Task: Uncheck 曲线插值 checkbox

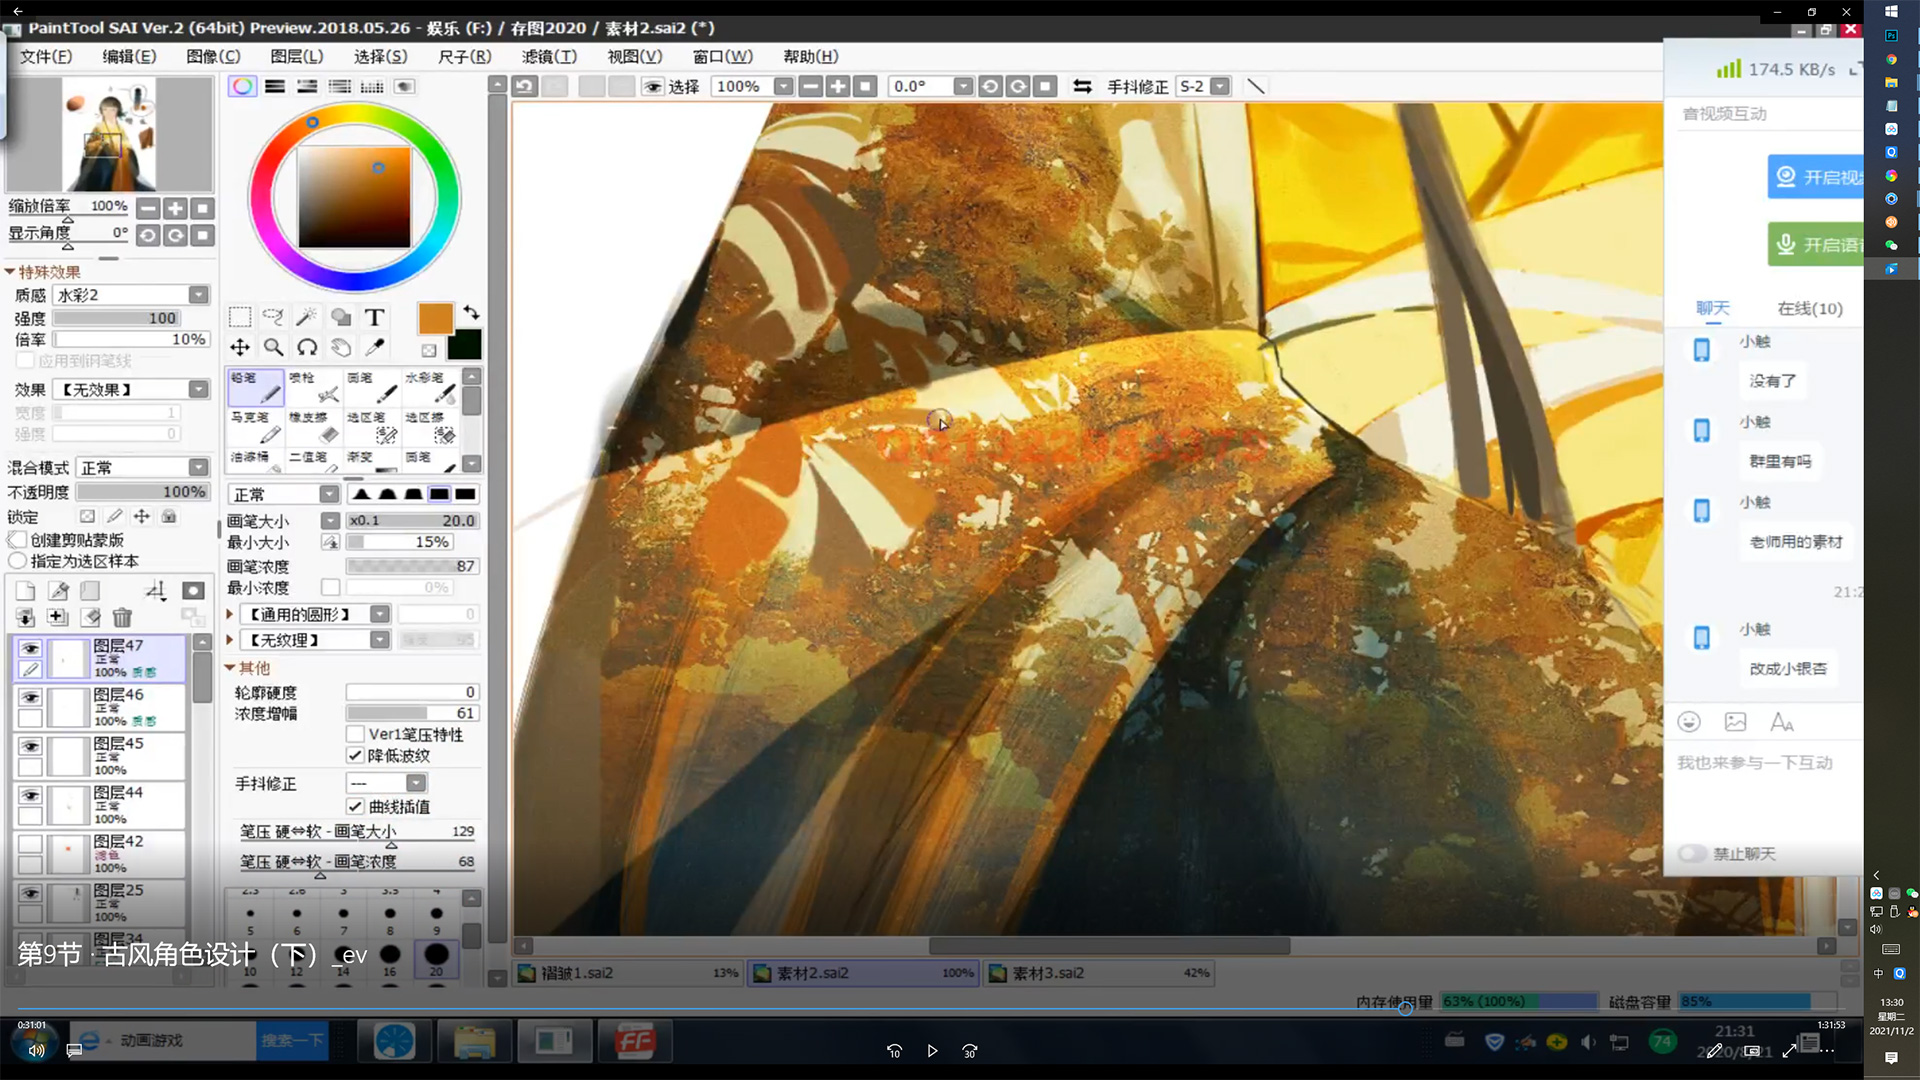Action: 355,806
